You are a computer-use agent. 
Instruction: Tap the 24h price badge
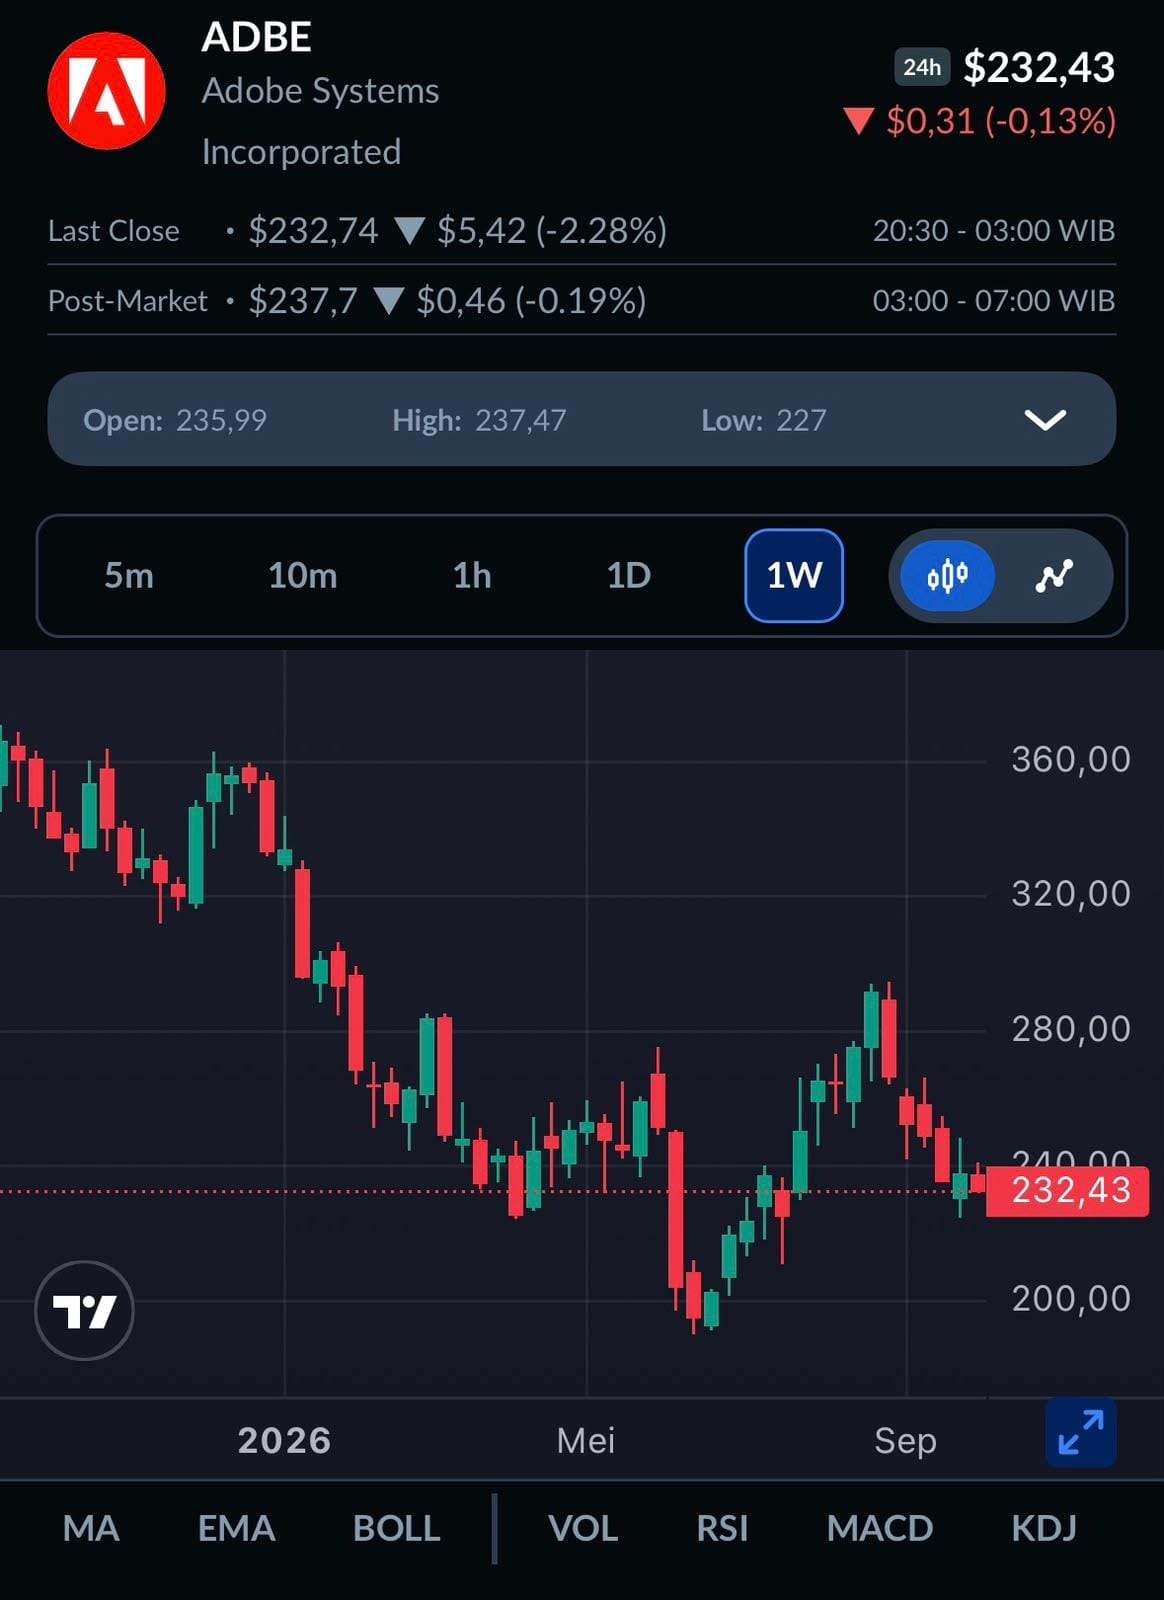pyautogui.click(x=921, y=67)
